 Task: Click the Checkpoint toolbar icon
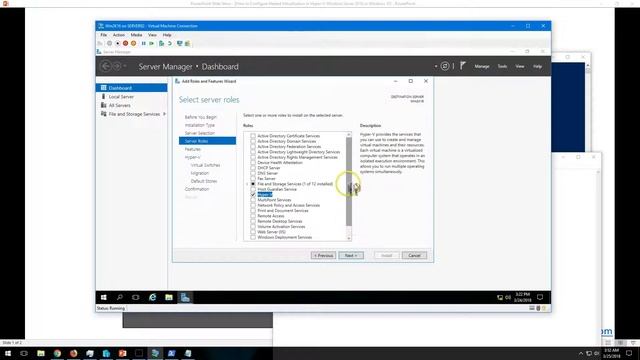coord(162,43)
